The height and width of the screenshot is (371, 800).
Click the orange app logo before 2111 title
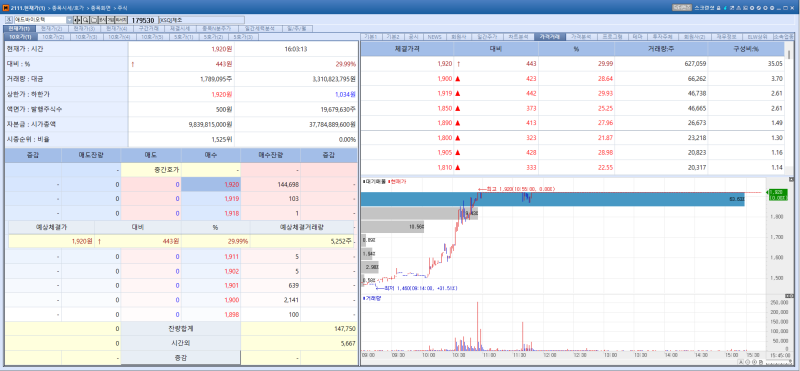[x=6, y=8]
